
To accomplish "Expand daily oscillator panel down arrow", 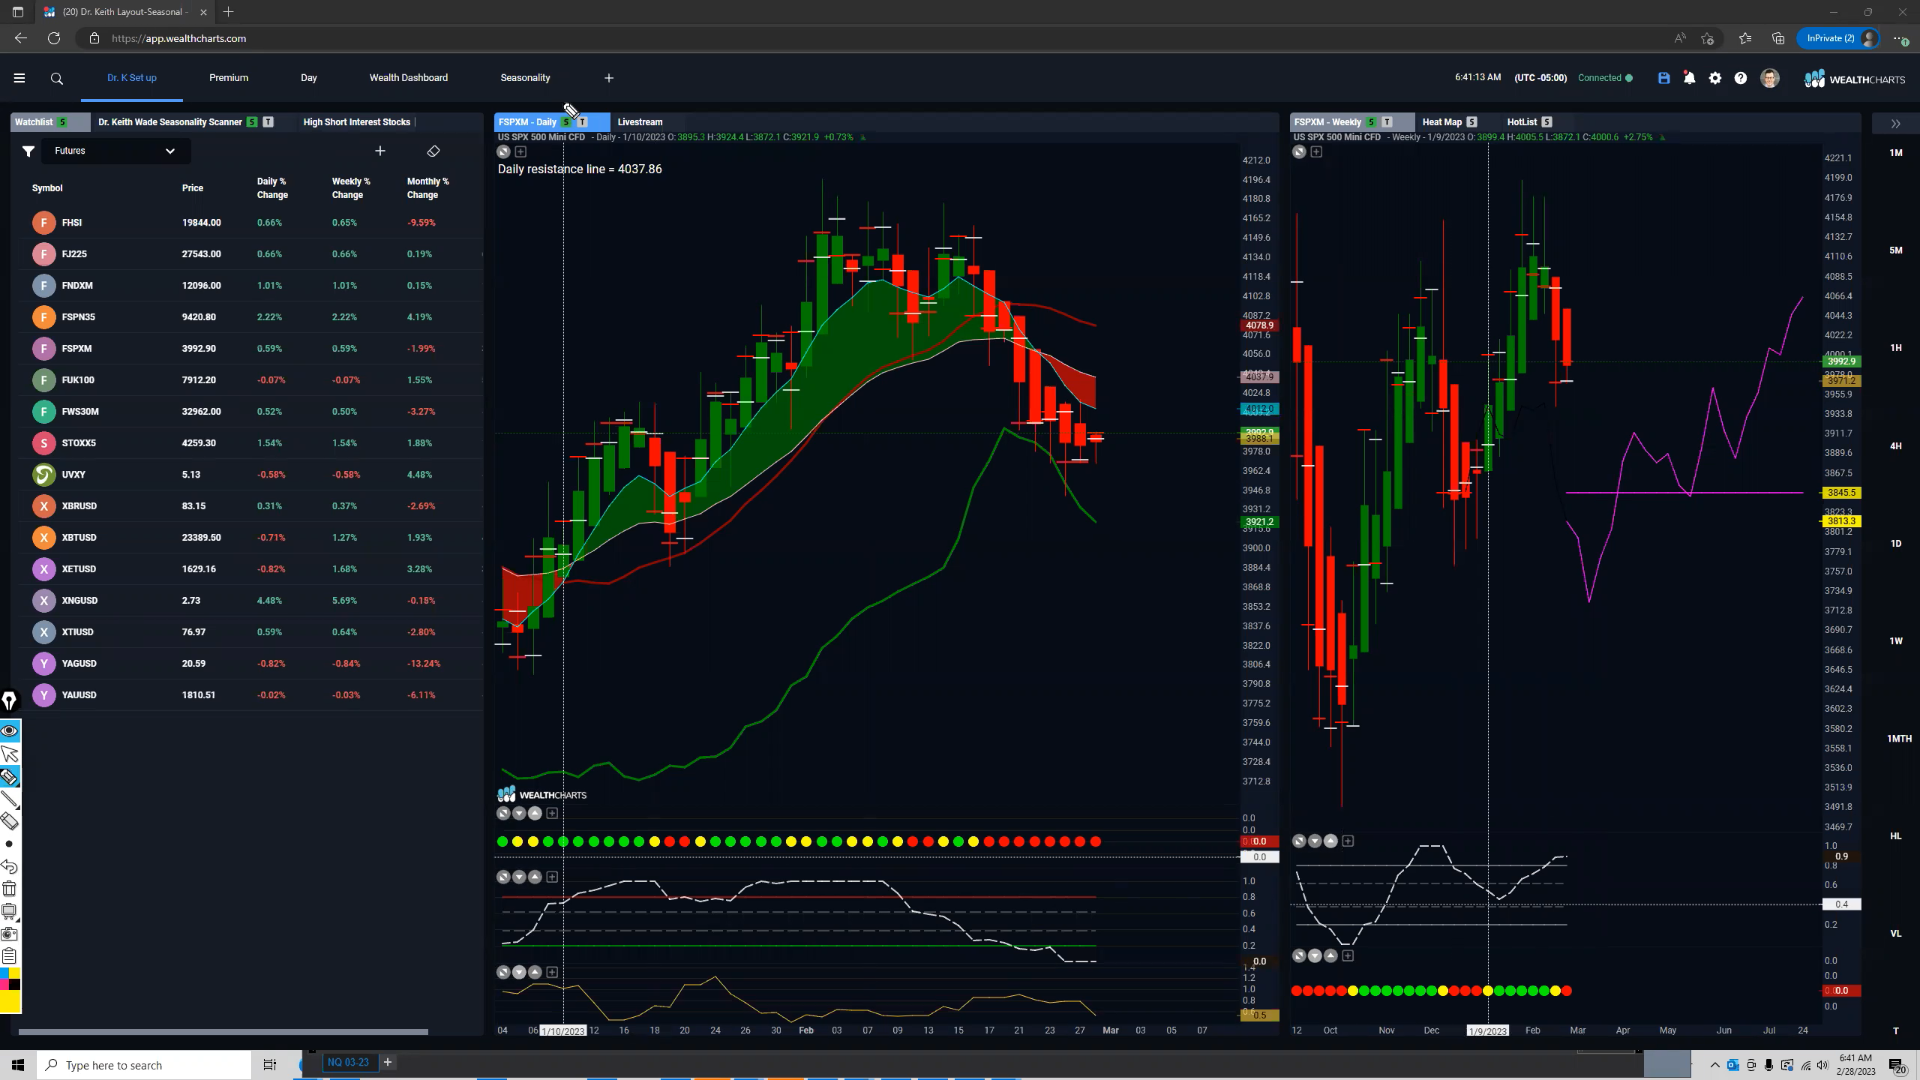I will pyautogui.click(x=519, y=878).
